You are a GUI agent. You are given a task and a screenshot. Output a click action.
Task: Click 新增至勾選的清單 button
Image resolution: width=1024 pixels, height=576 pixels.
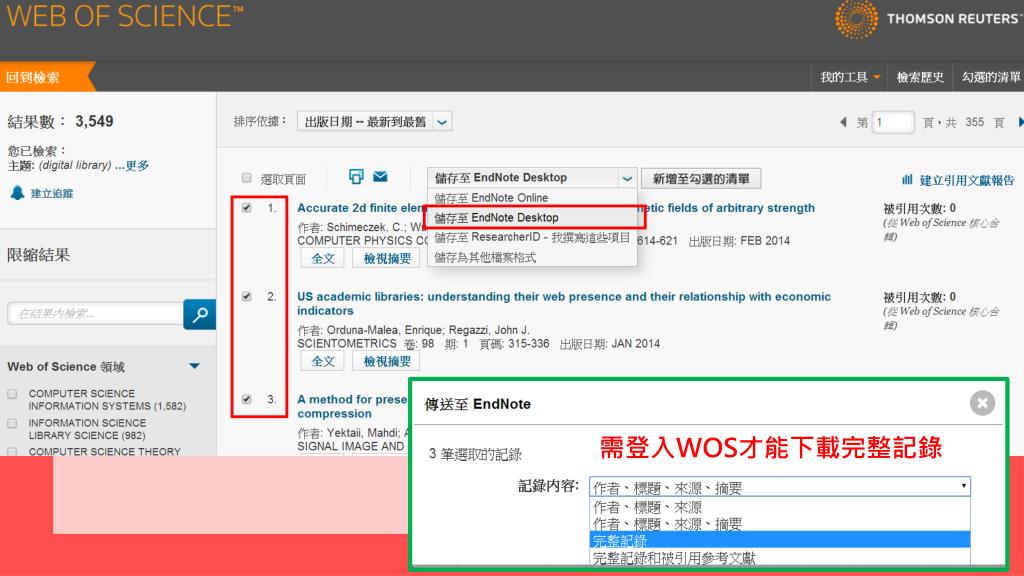pos(701,178)
